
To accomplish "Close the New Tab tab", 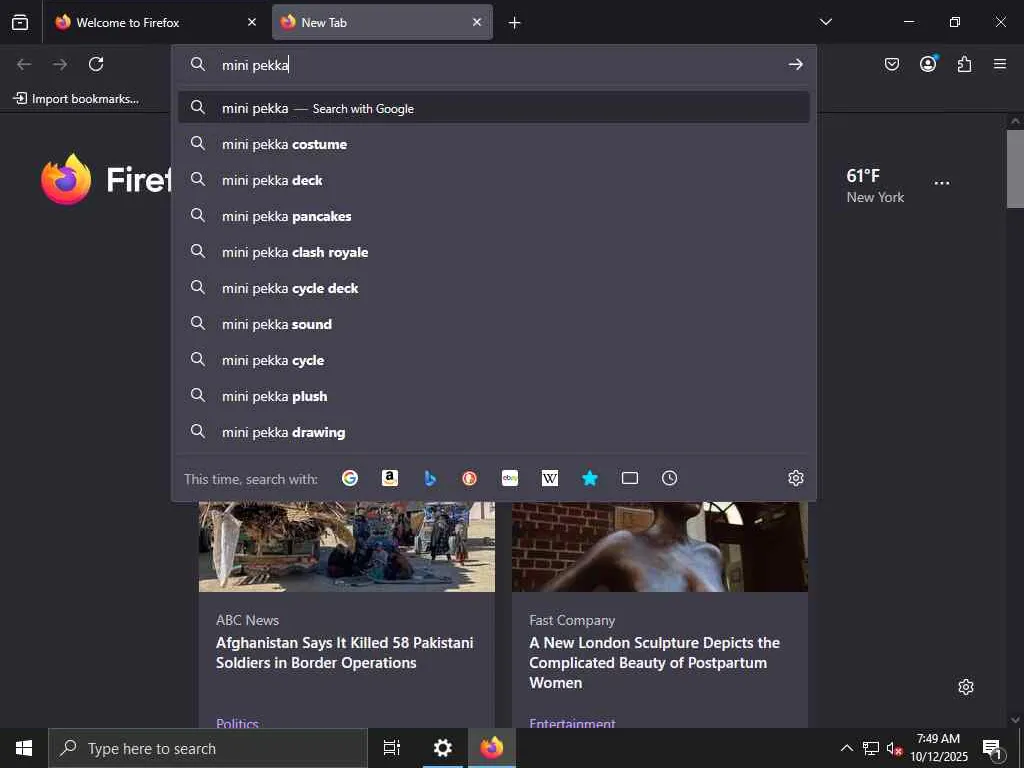I will click(x=477, y=22).
